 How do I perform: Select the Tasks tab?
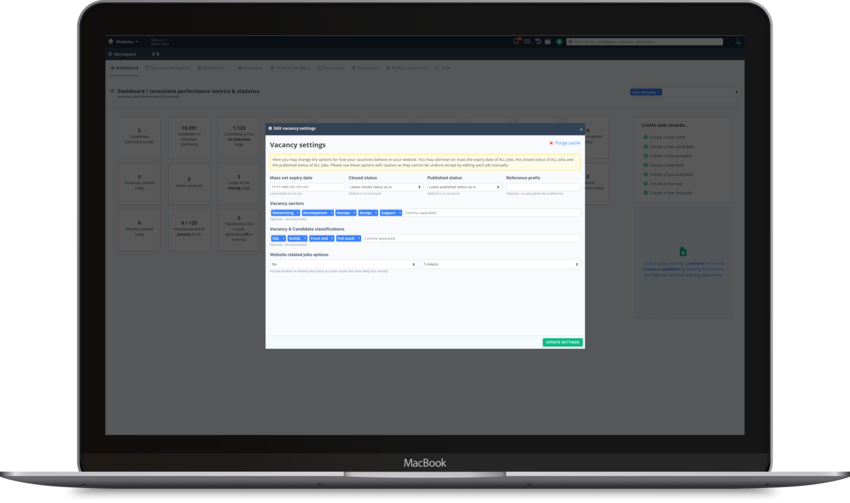443,68
